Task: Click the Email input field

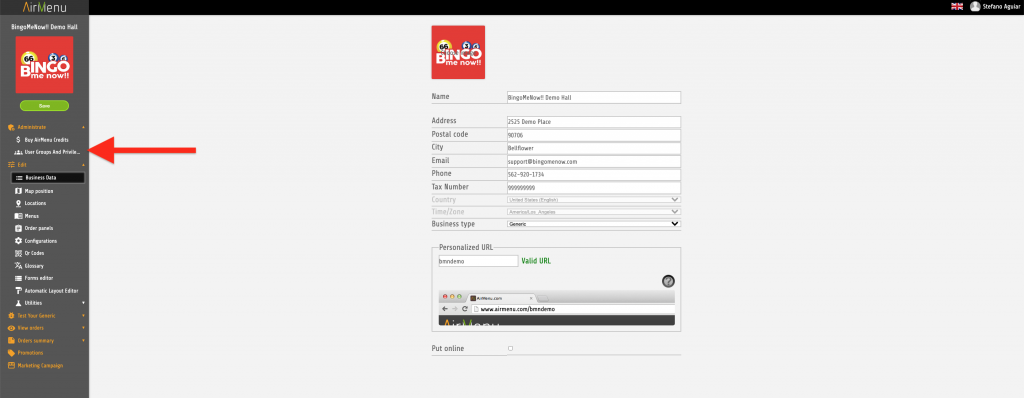Action: click(594, 161)
